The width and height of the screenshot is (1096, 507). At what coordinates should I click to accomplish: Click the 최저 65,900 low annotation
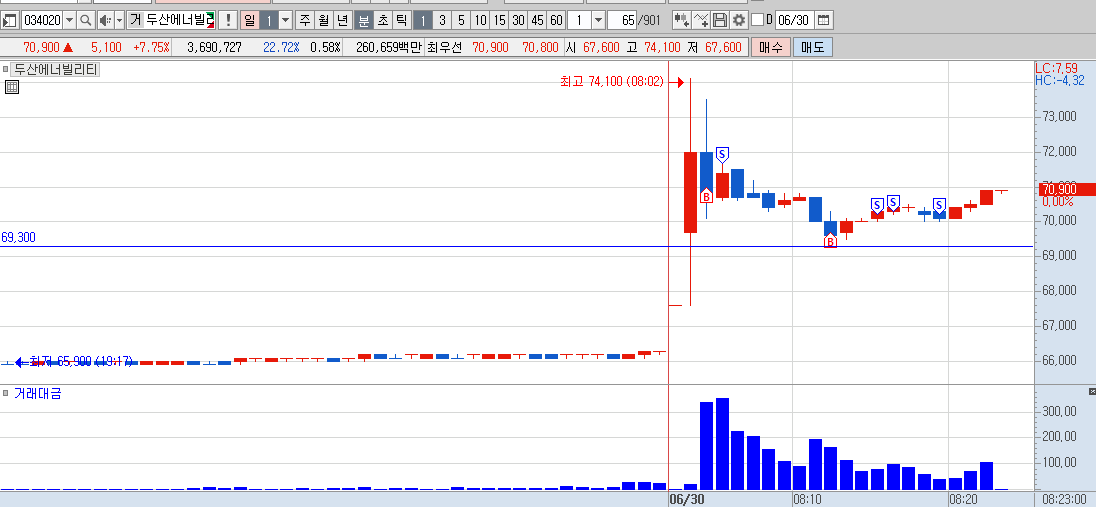click(x=80, y=362)
